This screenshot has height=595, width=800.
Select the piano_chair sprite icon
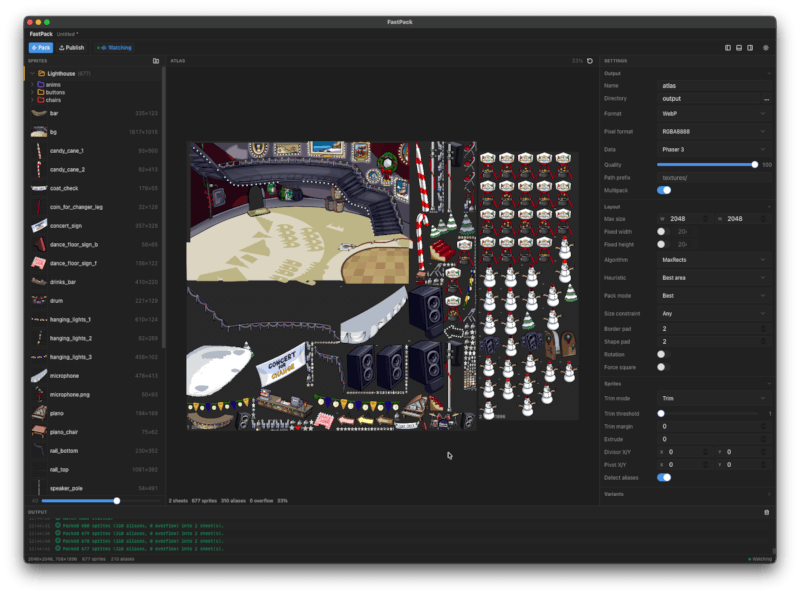(x=39, y=432)
